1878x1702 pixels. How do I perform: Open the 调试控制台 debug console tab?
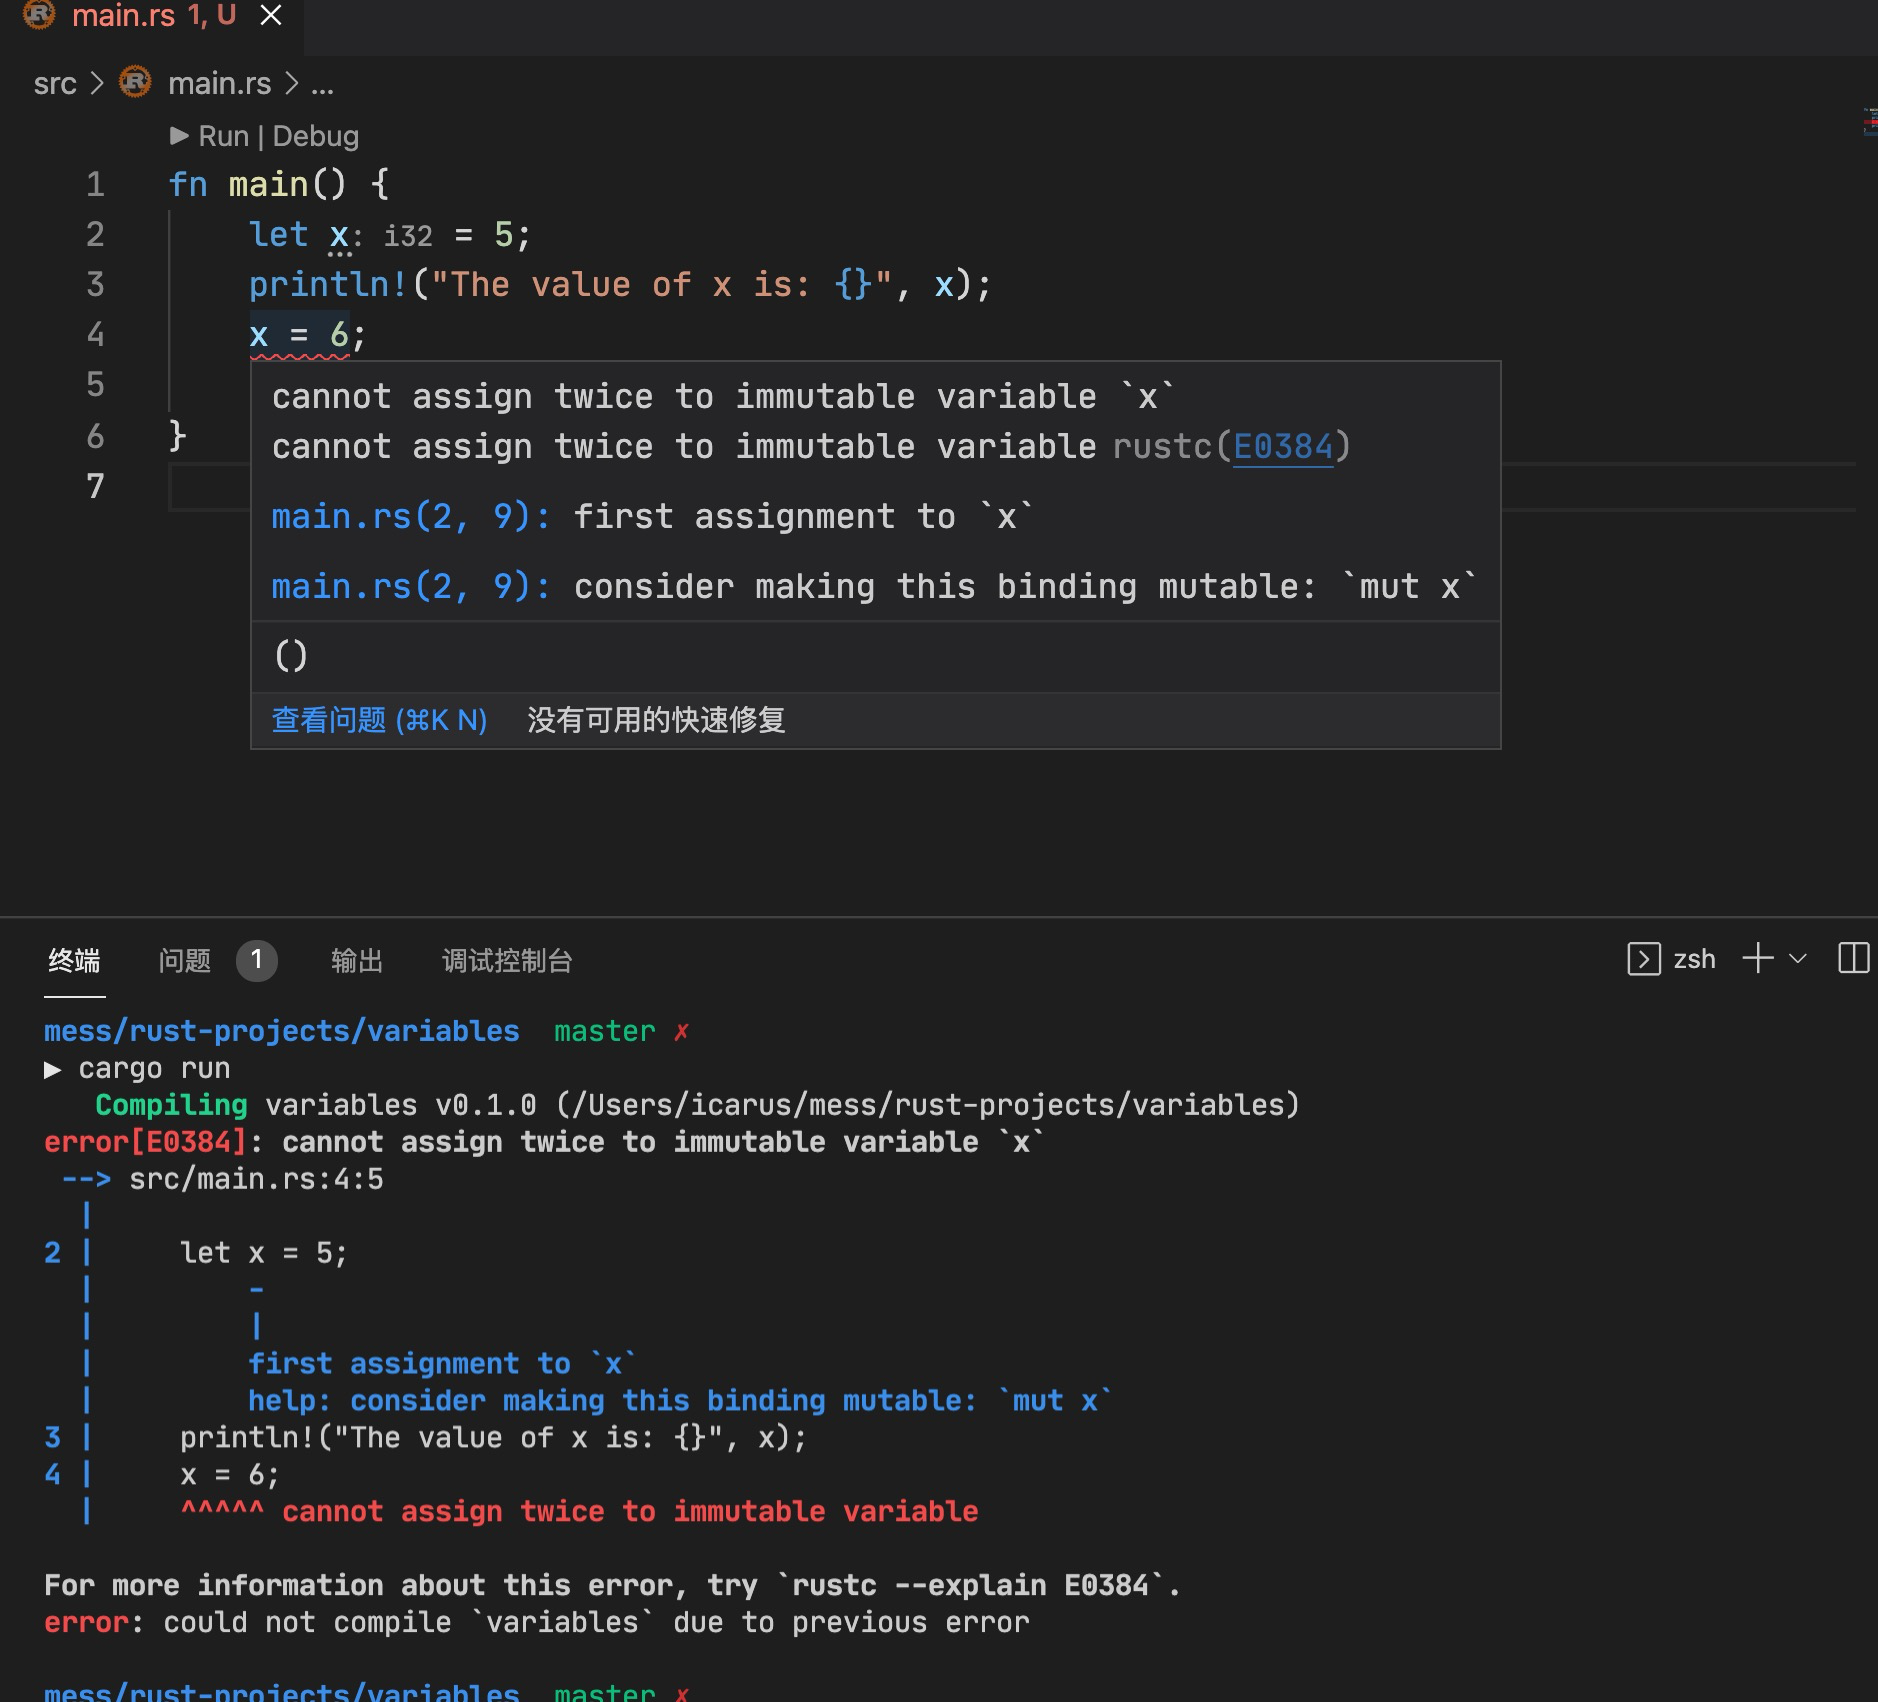point(507,960)
